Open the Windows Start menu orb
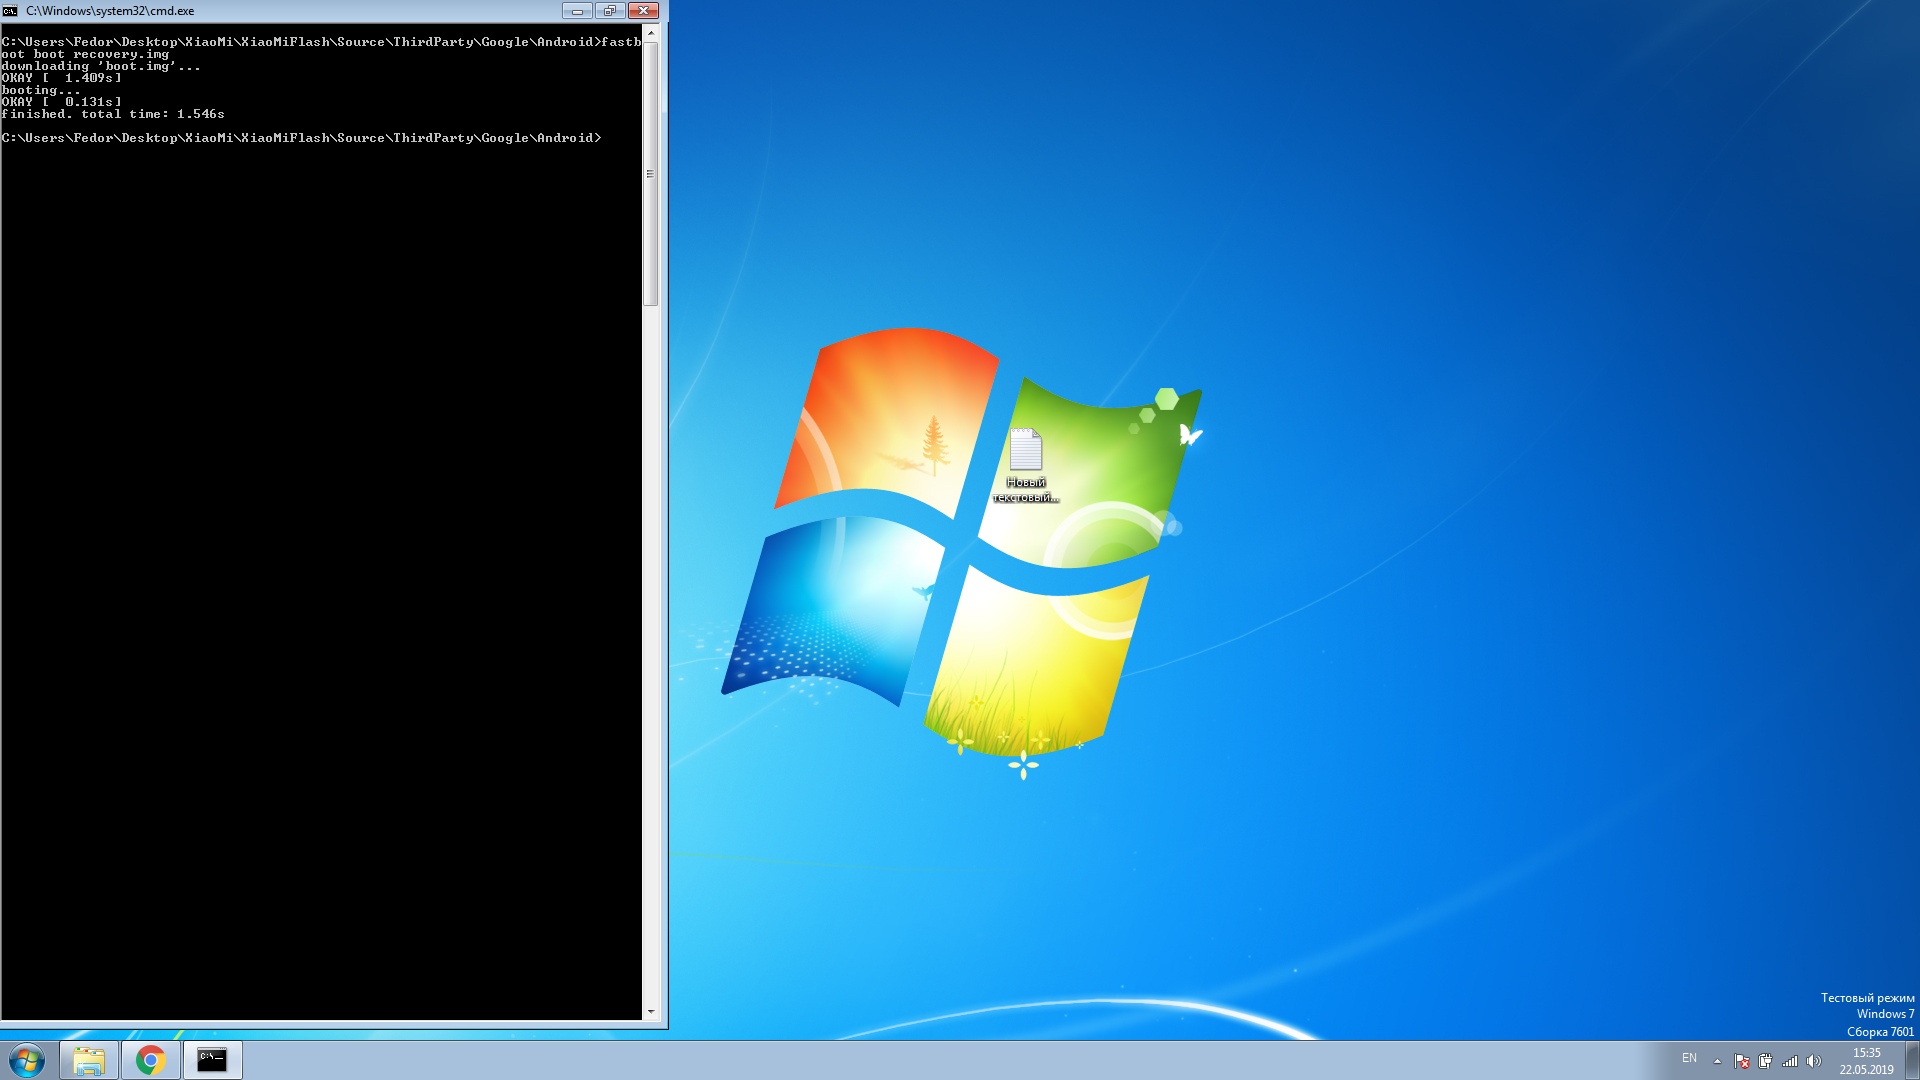 pyautogui.click(x=27, y=1060)
